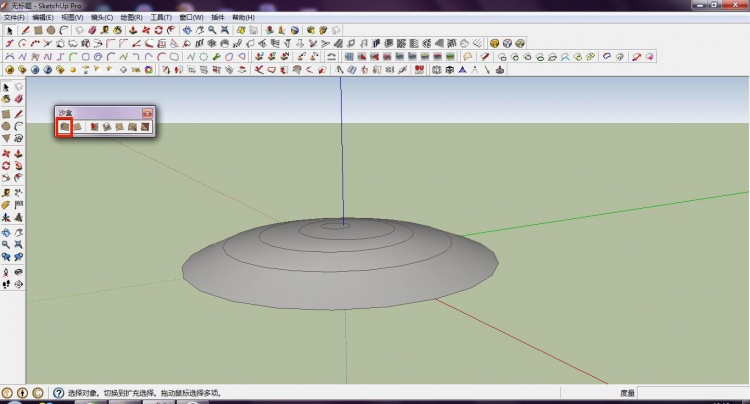750x404 pixels.
Task: Open the 视图(V) menu
Action: point(72,17)
